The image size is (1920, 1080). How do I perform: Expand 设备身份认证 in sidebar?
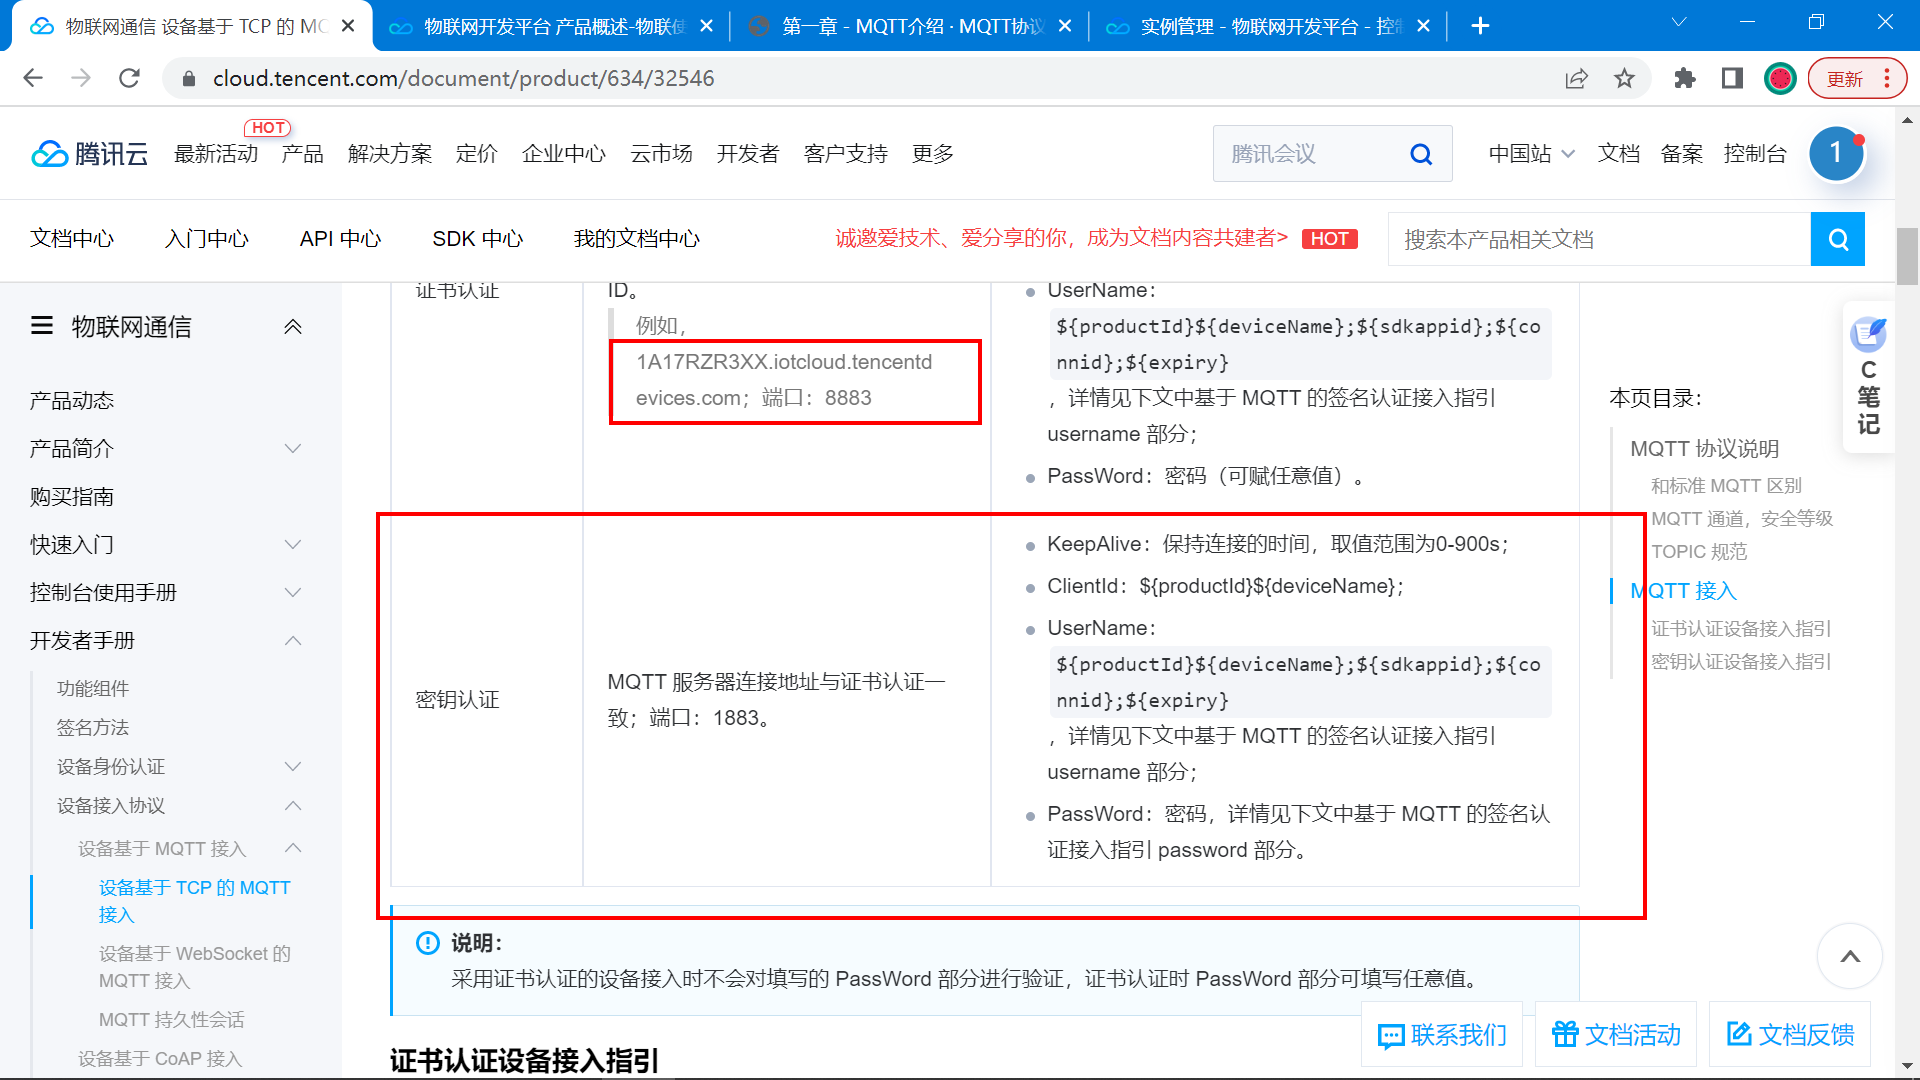(x=293, y=767)
